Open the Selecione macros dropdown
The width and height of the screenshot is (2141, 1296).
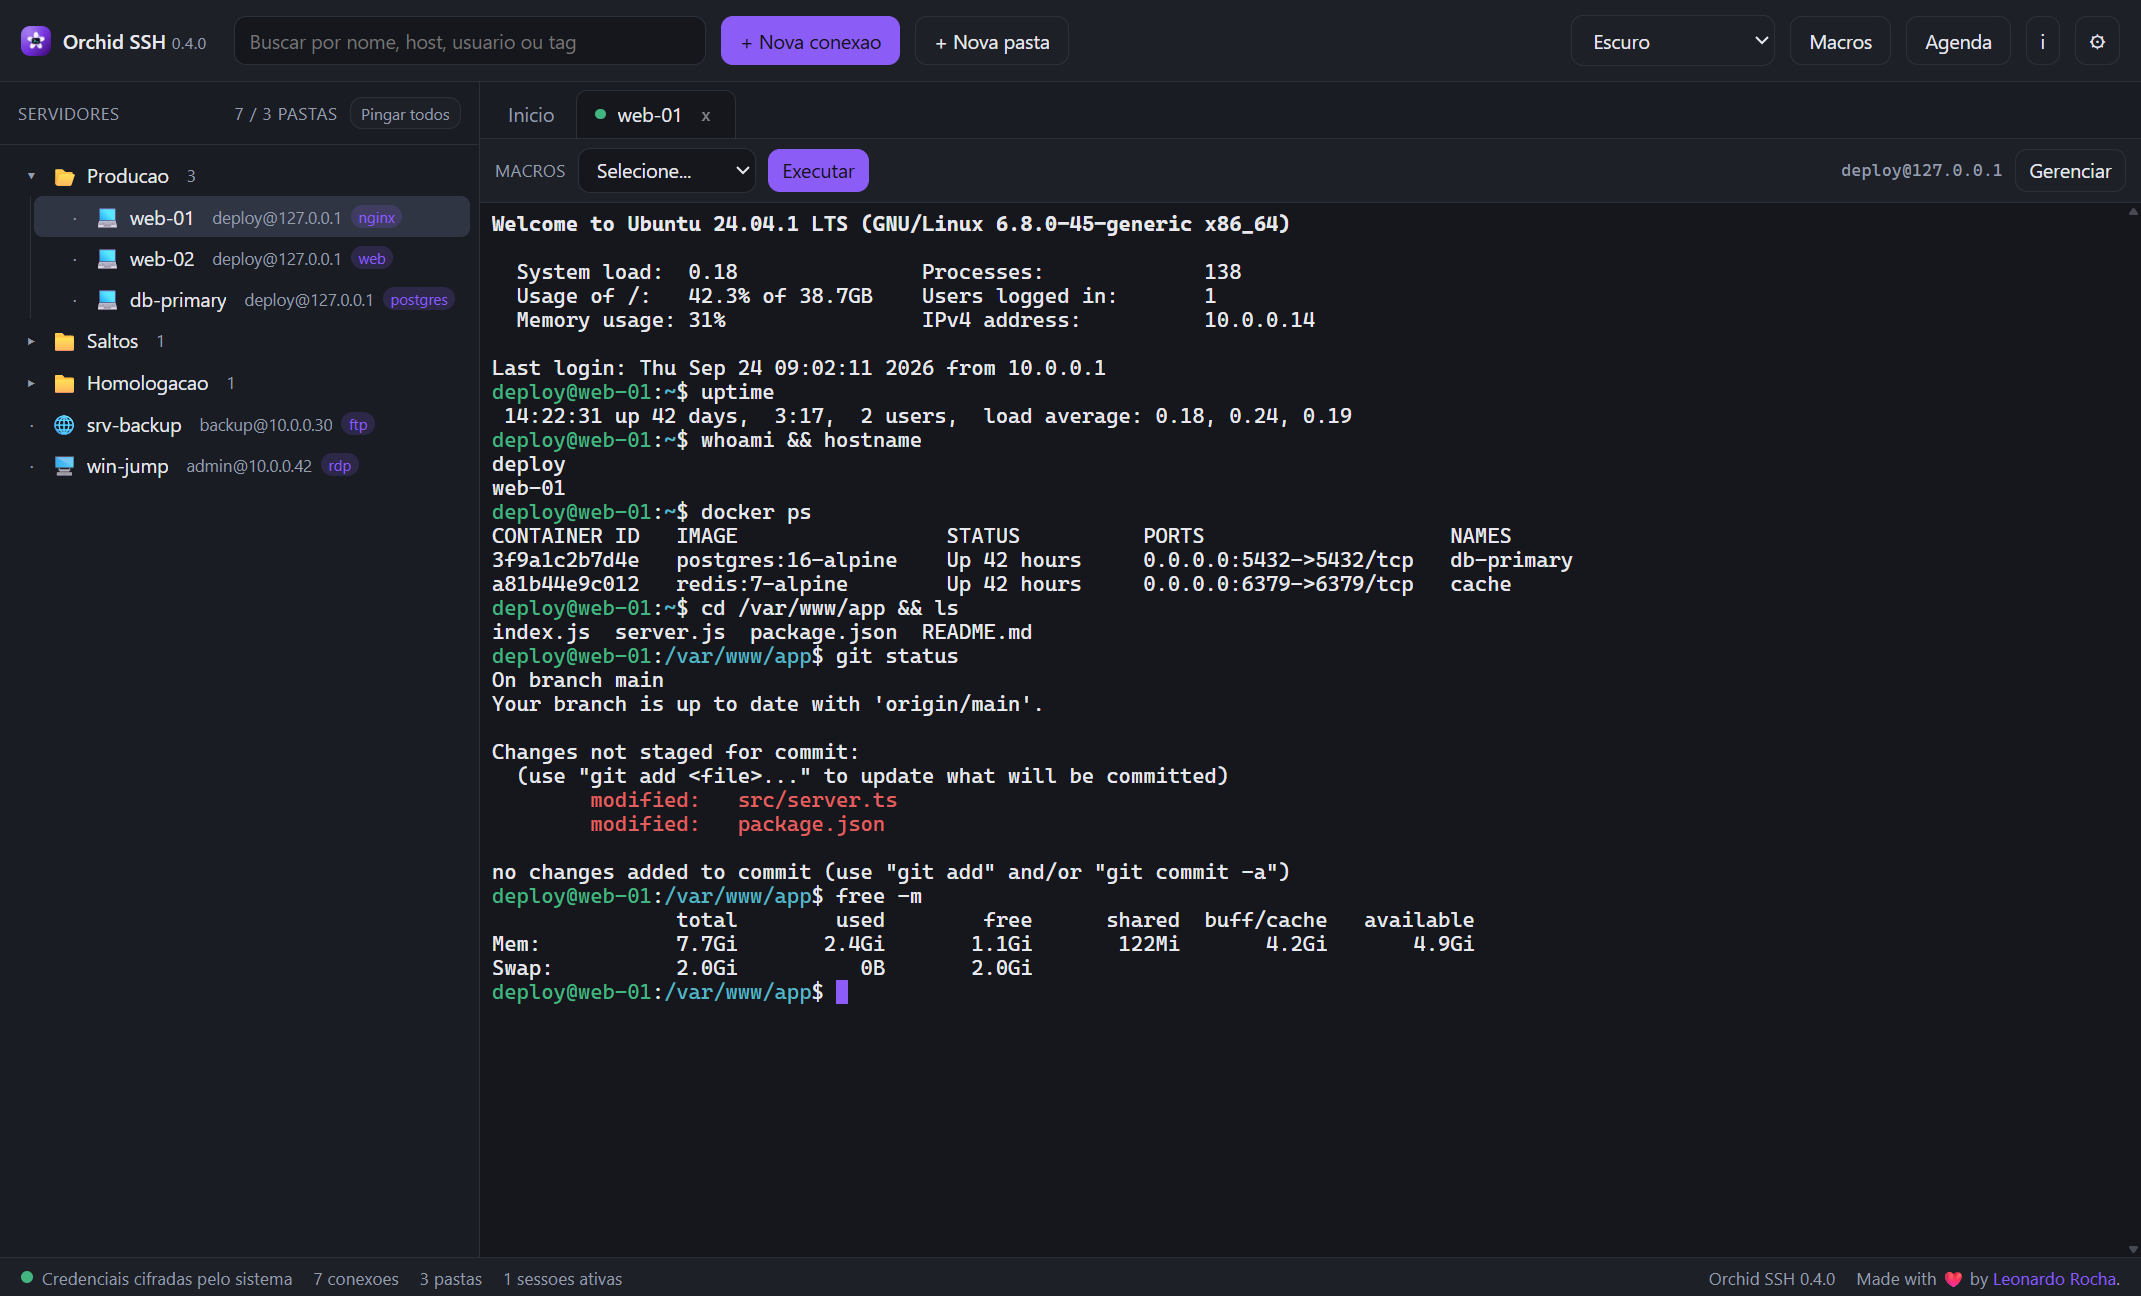667,171
